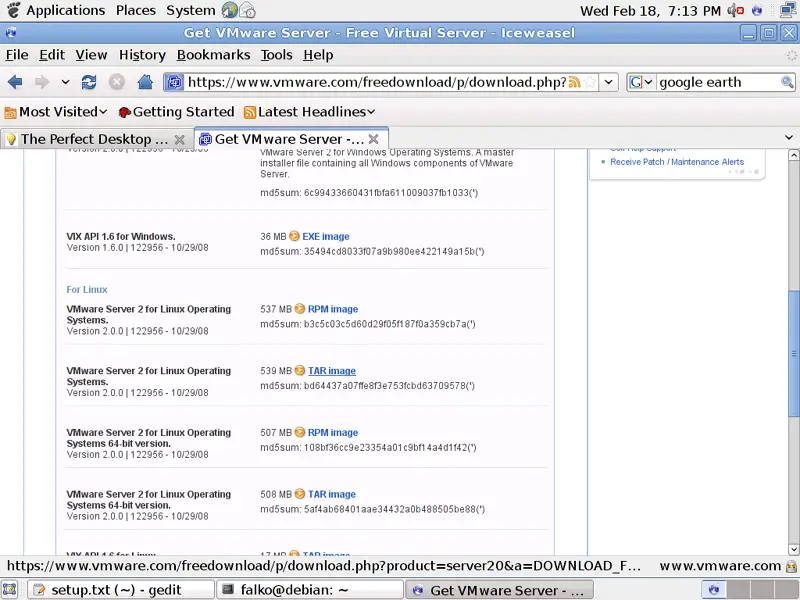
Task: Click the 508 MB TAR image link
Action: pyautogui.click(x=332, y=494)
